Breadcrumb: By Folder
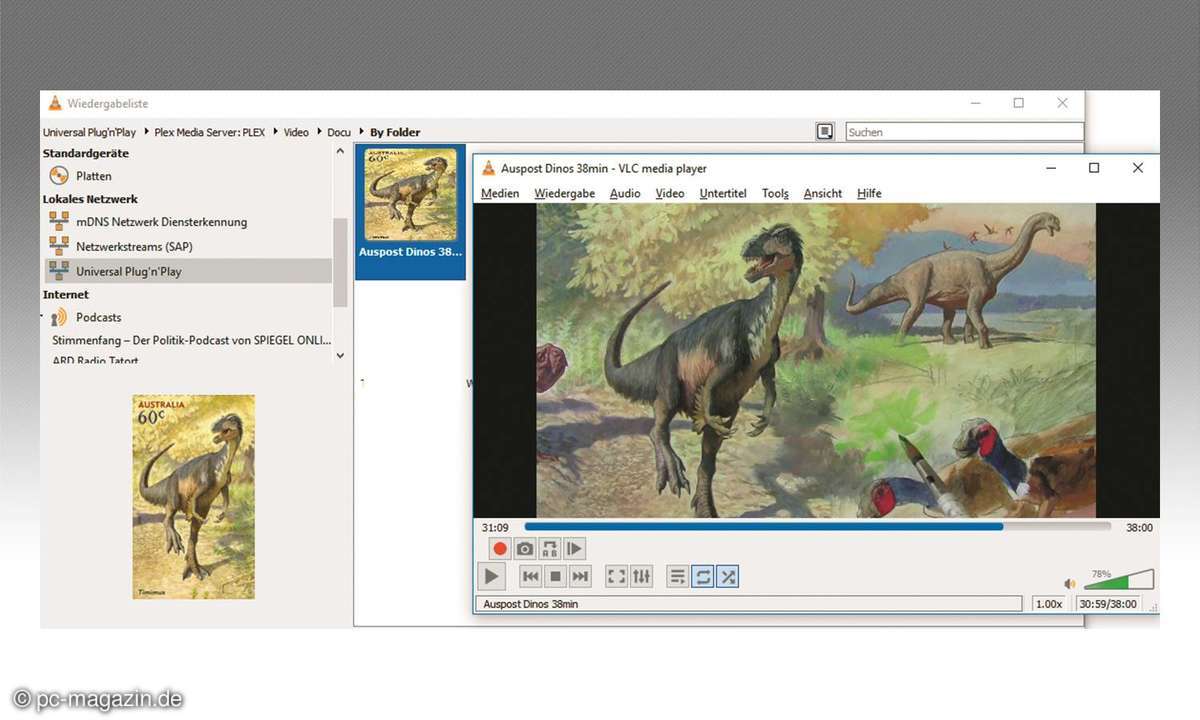Viewport: 1200px width, 720px height. (x=395, y=132)
